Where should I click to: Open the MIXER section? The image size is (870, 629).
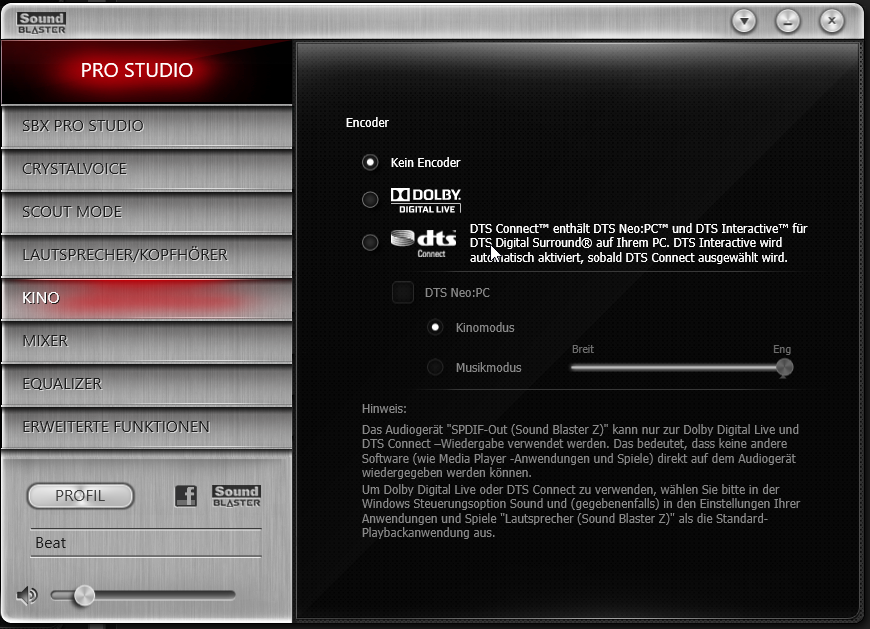(147, 341)
